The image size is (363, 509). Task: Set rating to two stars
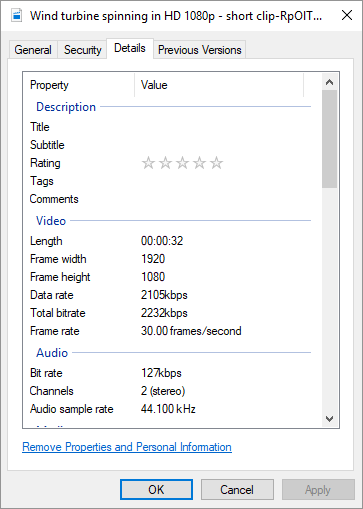(x=165, y=163)
